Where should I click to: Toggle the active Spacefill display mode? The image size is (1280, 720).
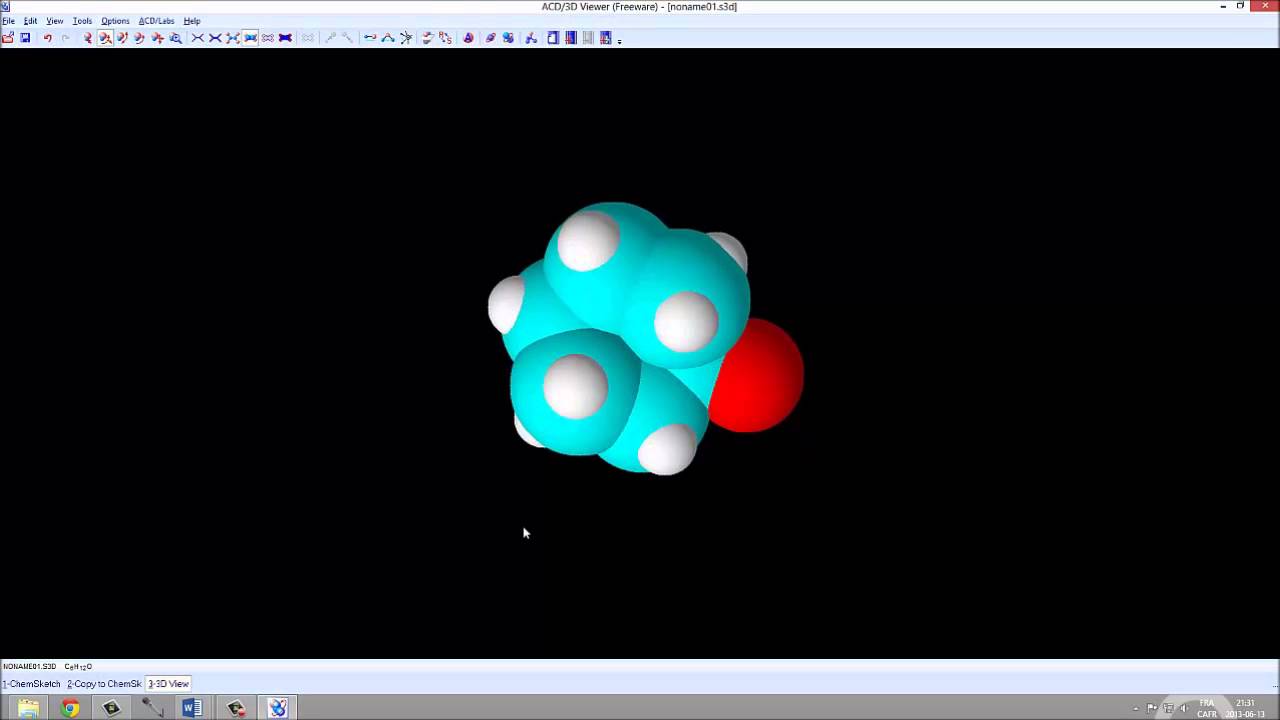250,38
